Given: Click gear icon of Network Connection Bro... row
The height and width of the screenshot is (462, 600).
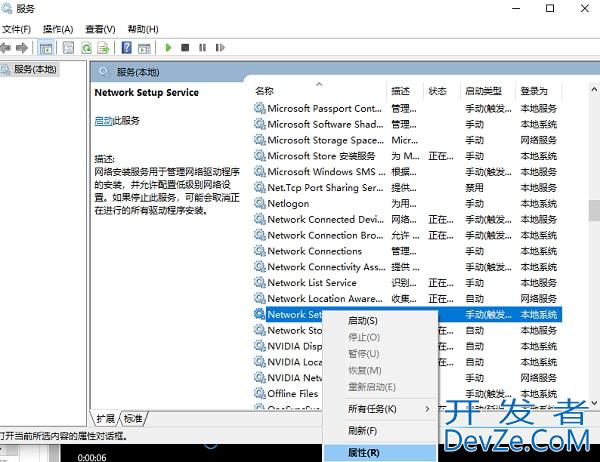Looking at the screenshot, I should [260, 235].
